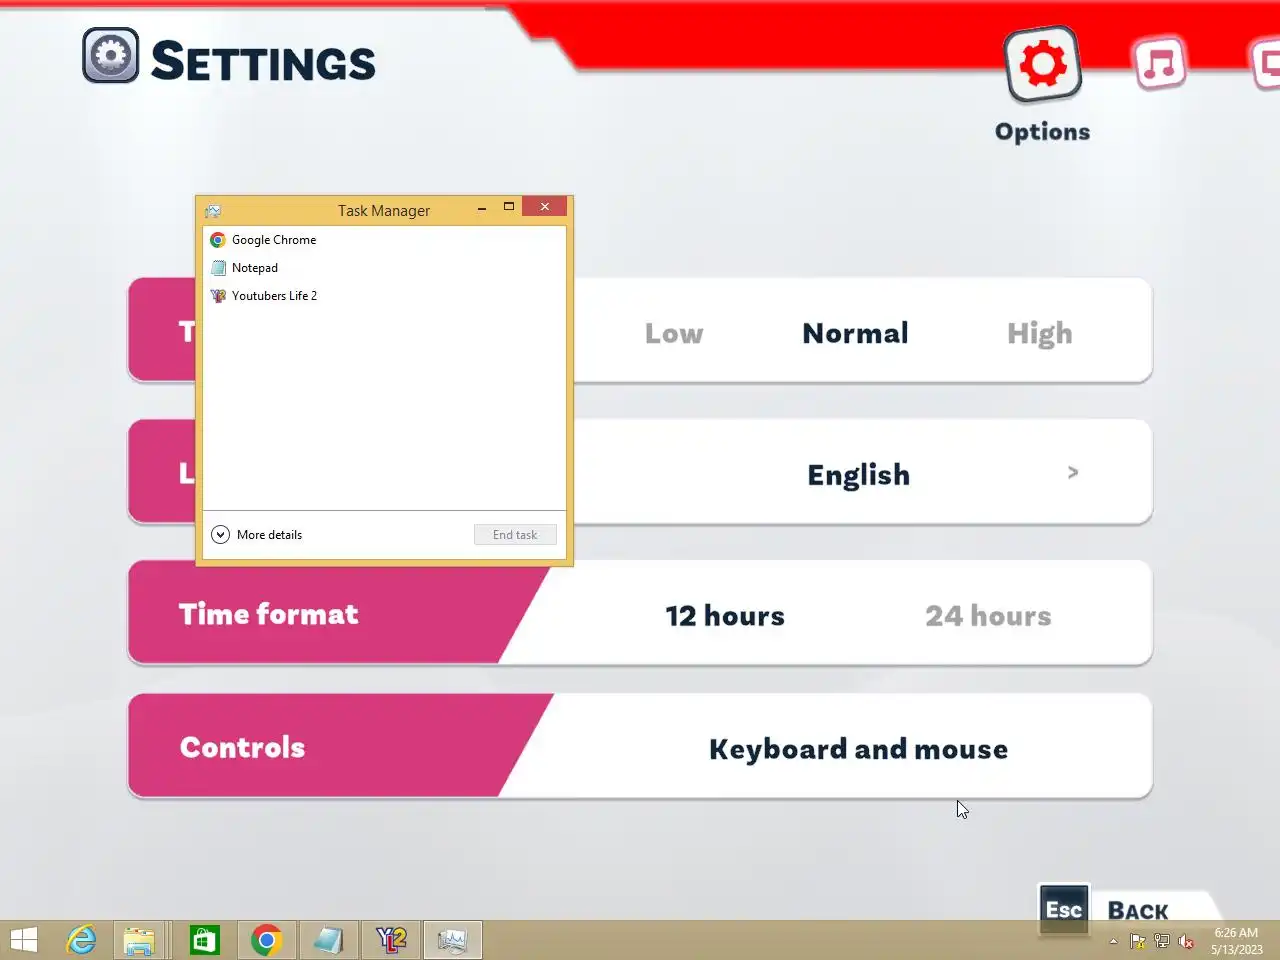Switch to Notepad on taskbar

click(x=328, y=940)
